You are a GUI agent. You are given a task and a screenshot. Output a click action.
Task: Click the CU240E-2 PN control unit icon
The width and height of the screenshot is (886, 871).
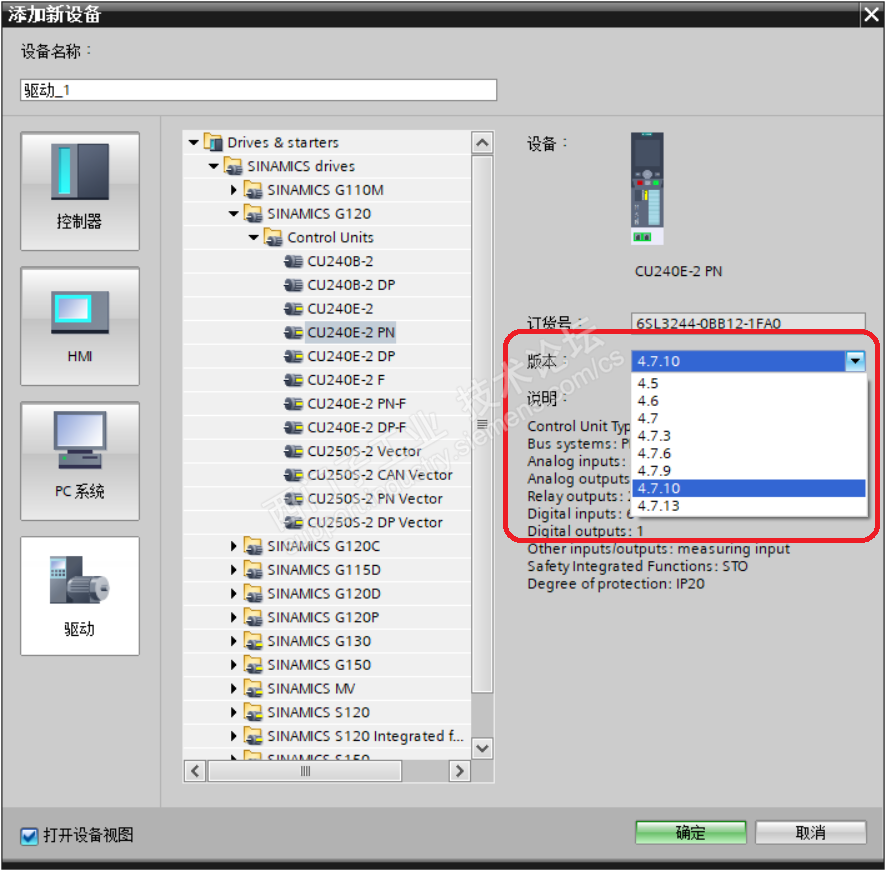293,332
